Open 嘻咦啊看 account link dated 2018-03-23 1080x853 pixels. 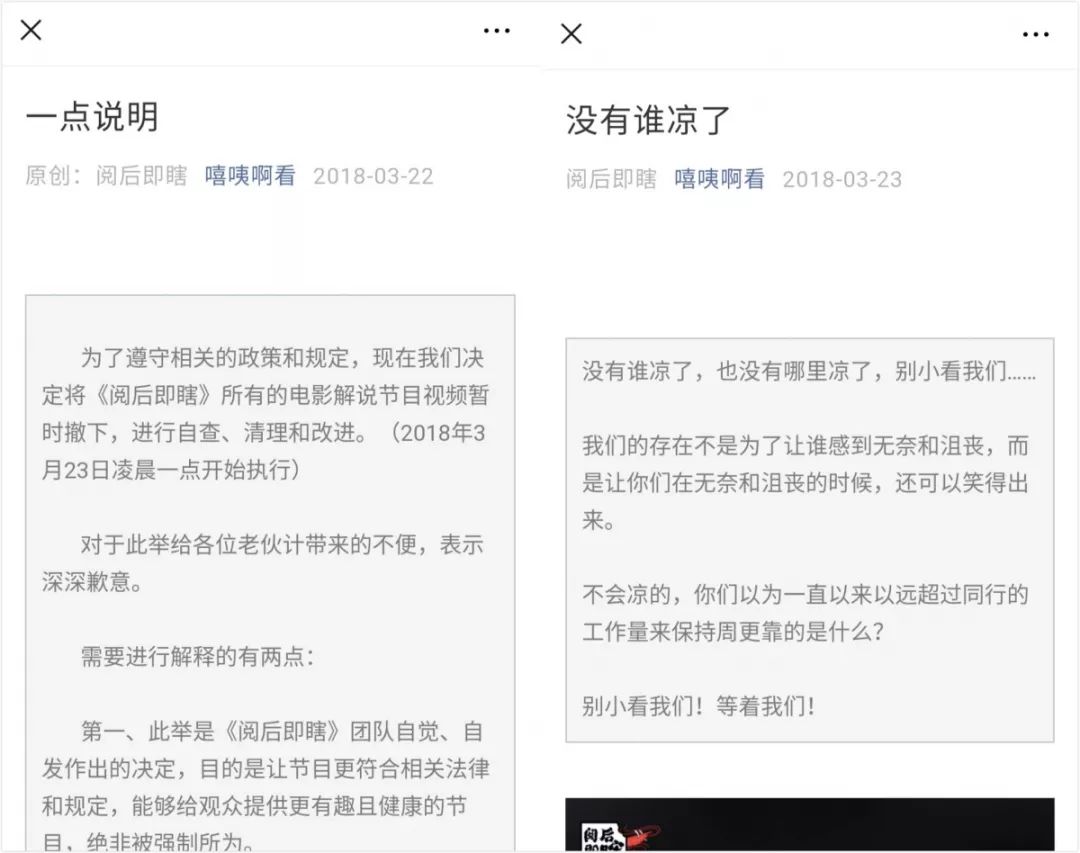click(719, 179)
